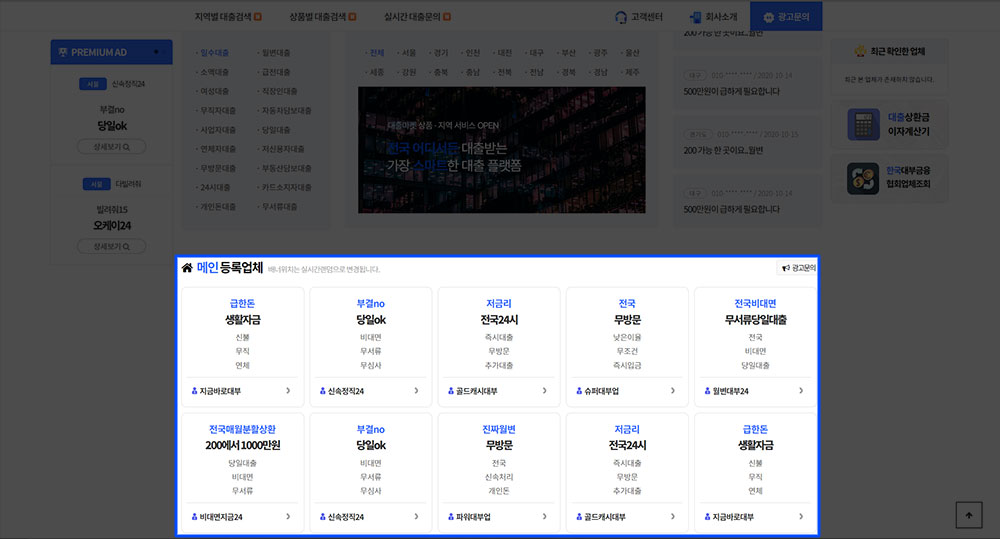This screenshot has width=1000, height=539.
Task: Click the 한국대부금융 협회업체조회 icon
Action: (862, 177)
